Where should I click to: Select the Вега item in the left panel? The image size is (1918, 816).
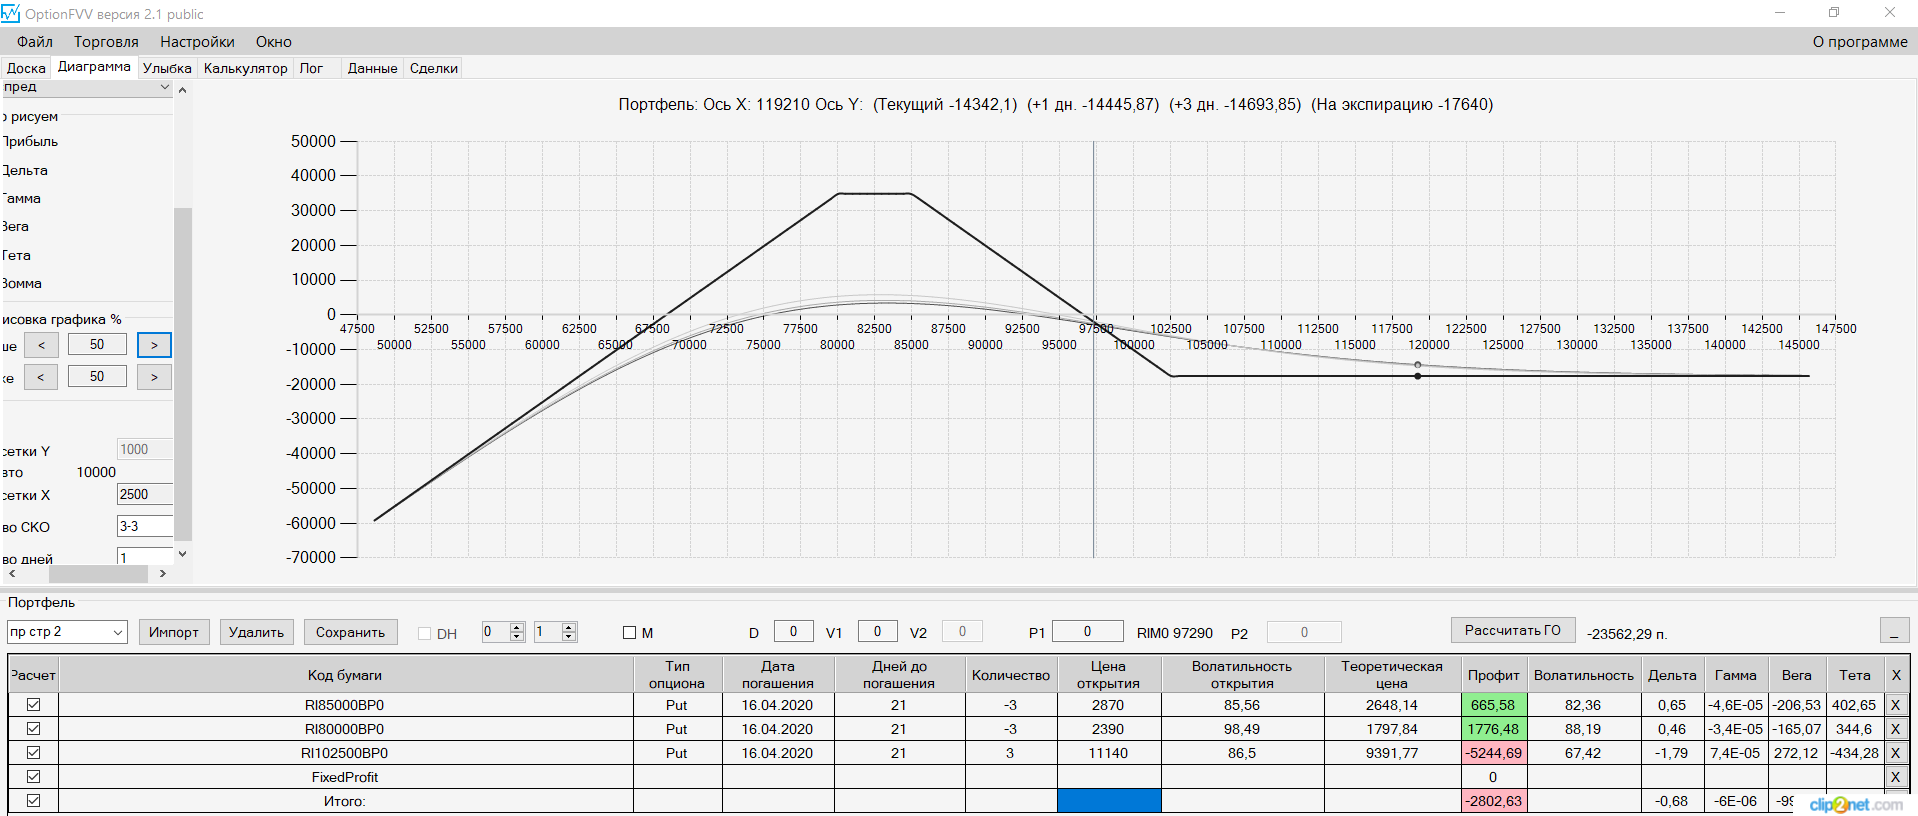(x=16, y=226)
